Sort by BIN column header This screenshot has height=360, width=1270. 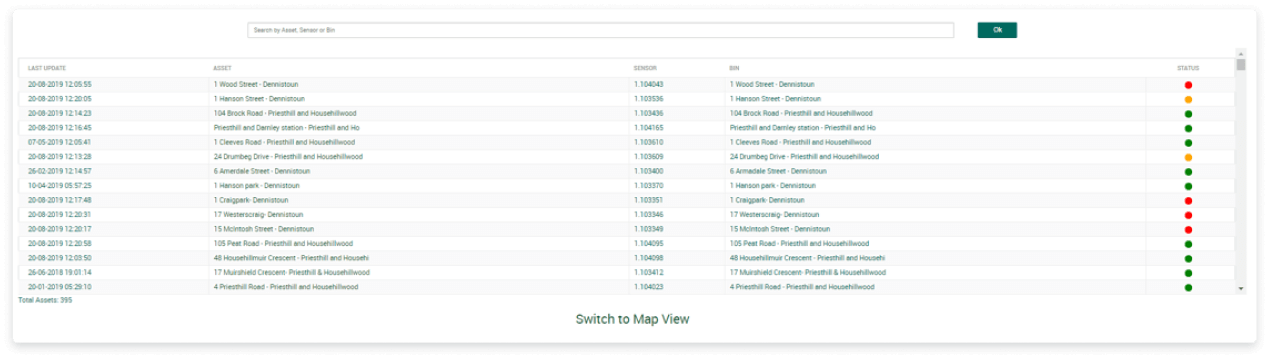[x=734, y=68]
